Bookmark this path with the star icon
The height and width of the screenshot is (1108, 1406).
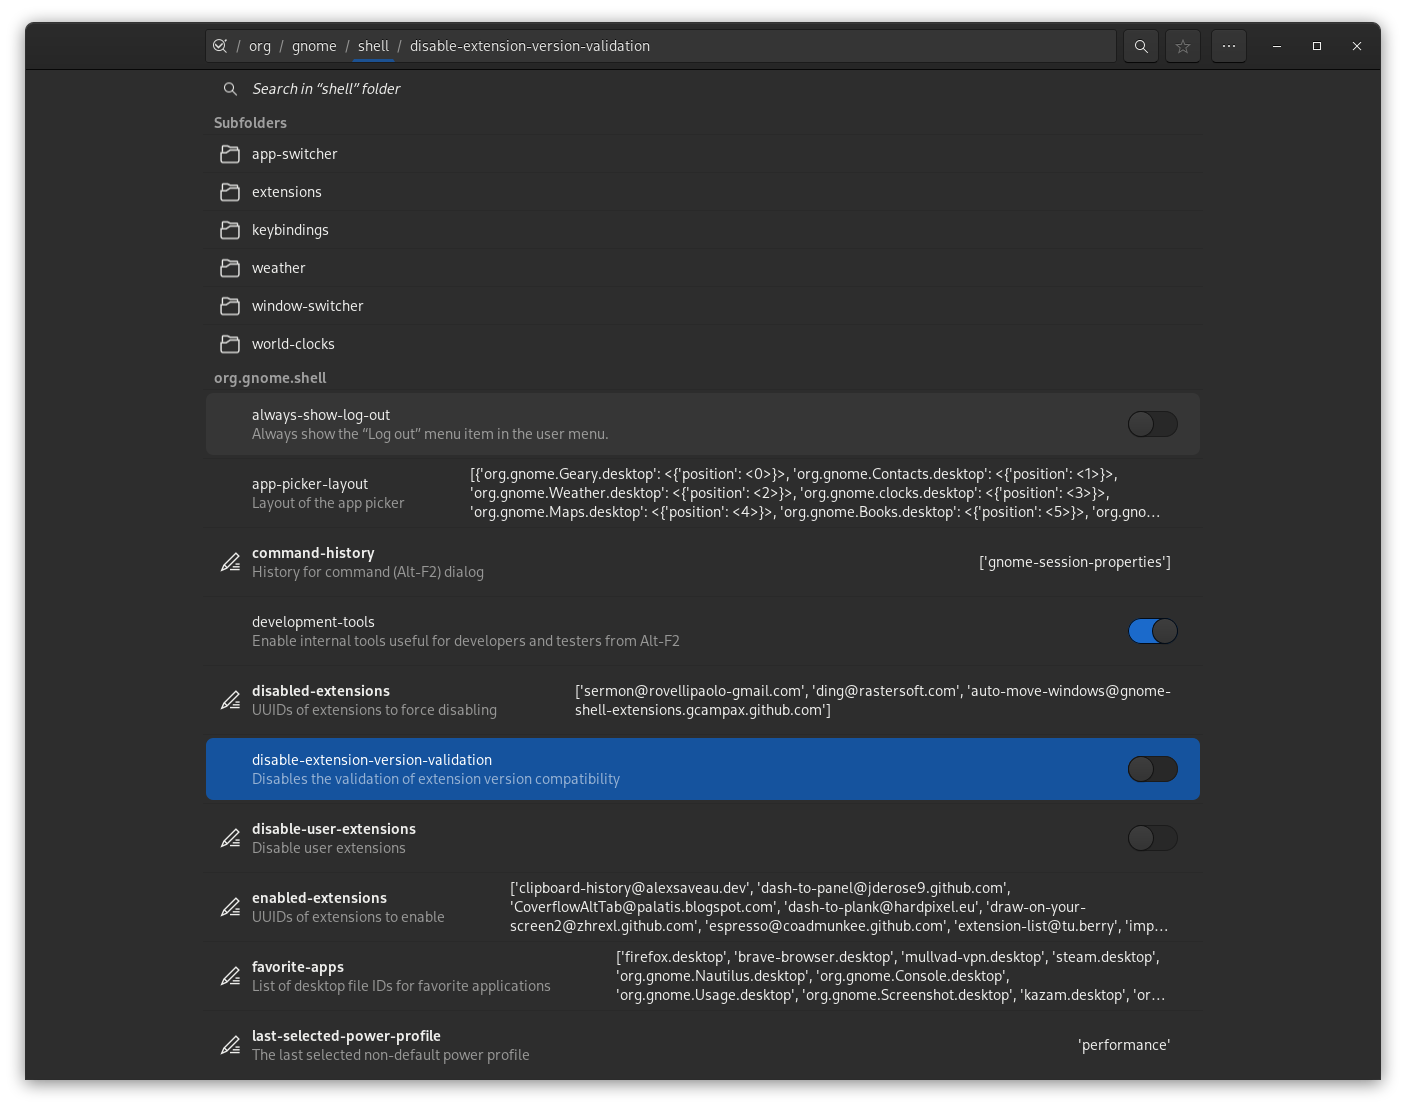(1183, 46)
